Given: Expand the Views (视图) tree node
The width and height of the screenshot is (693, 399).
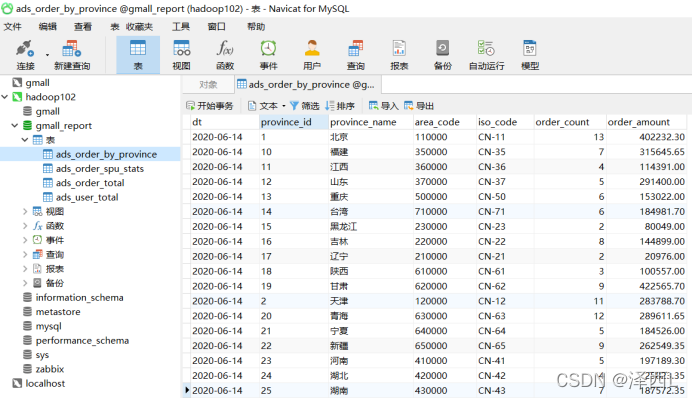Looking at the screenshot, I should click(x=25, y=212).
